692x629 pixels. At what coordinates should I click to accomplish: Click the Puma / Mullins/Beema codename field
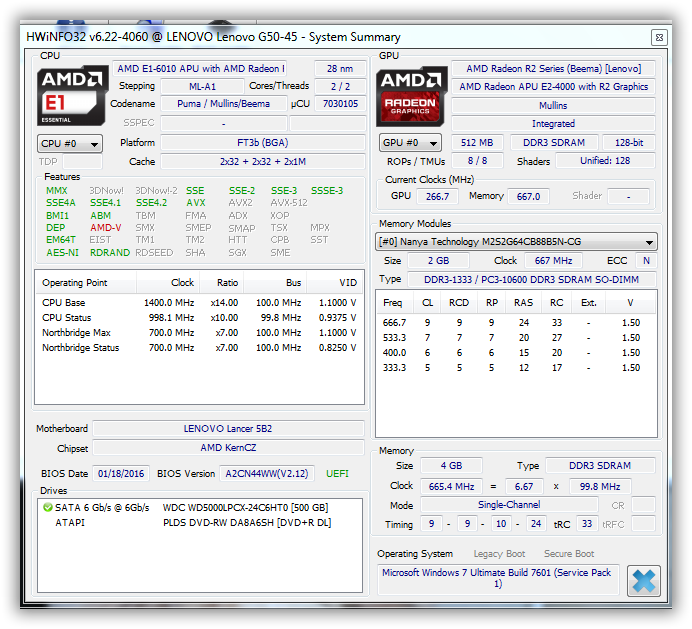[x=223, y=104]
